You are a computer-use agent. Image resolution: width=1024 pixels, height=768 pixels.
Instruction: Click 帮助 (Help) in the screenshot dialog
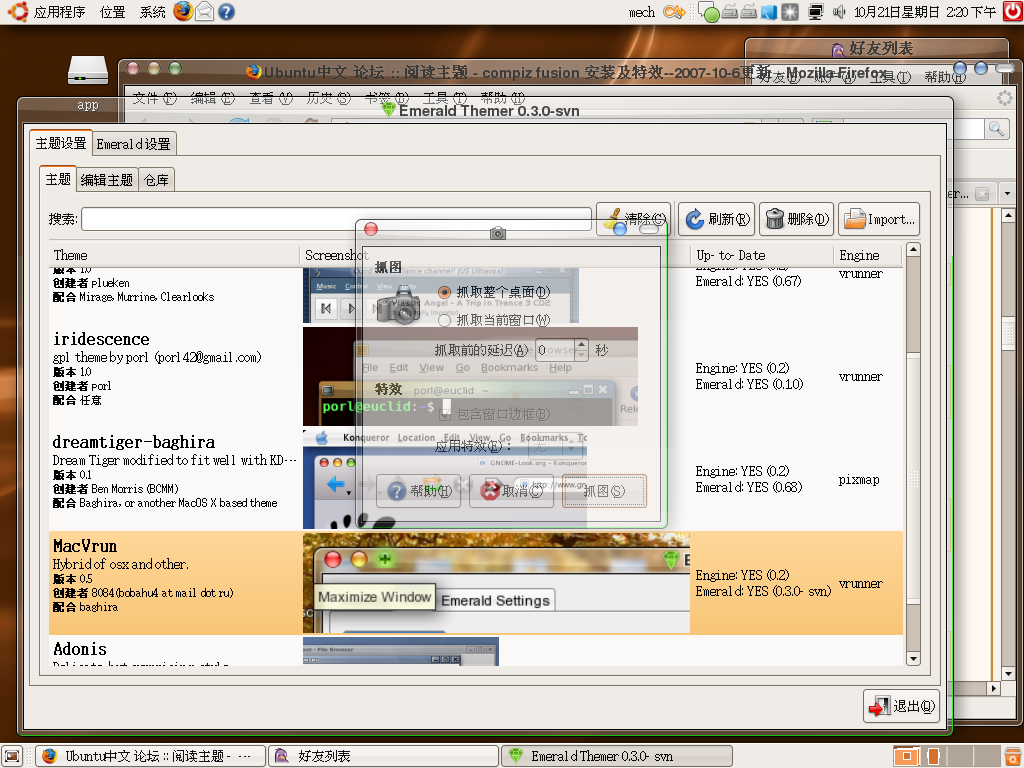419,491
